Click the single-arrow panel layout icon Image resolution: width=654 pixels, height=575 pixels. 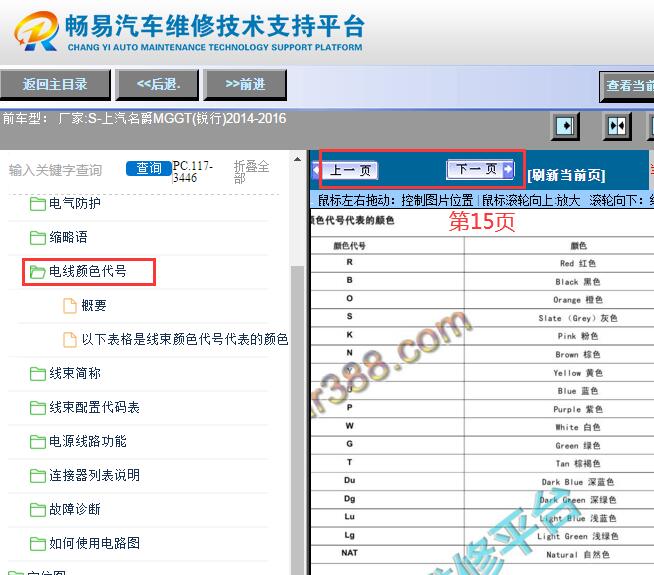tap(565, 126)
